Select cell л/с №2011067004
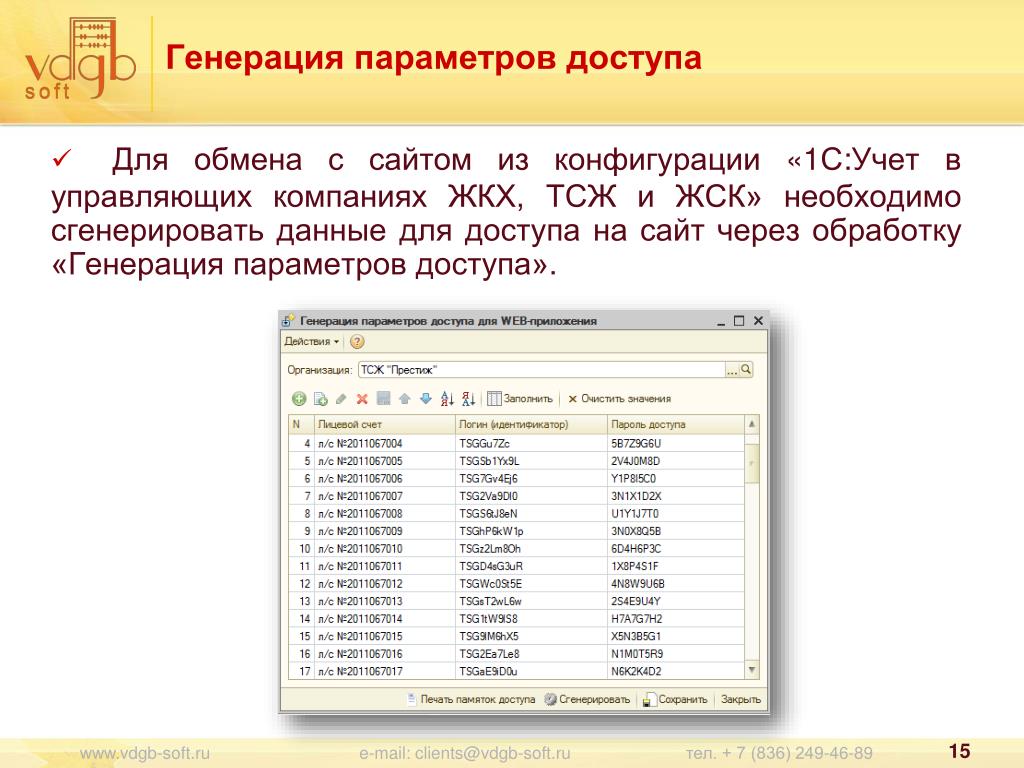Screen dimensions: 1024x768 pos(384,443)
